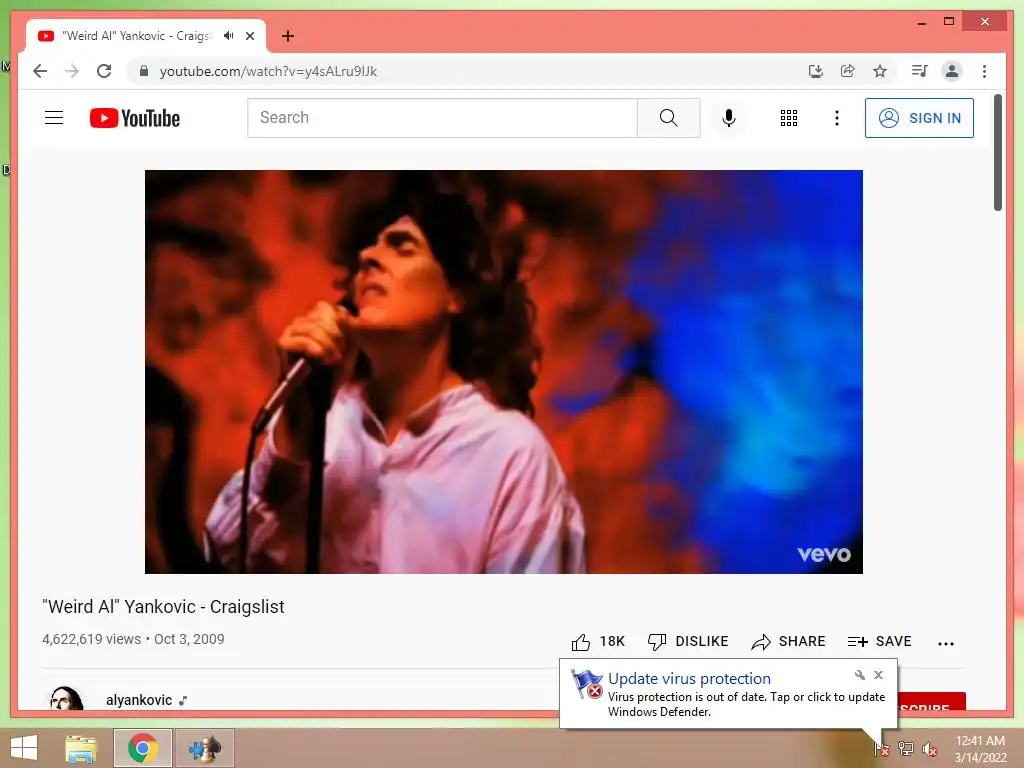Screen dimensions: 1024x768
Task: Click the Chrome taskbar icon
Action: (x=142, y=748)
